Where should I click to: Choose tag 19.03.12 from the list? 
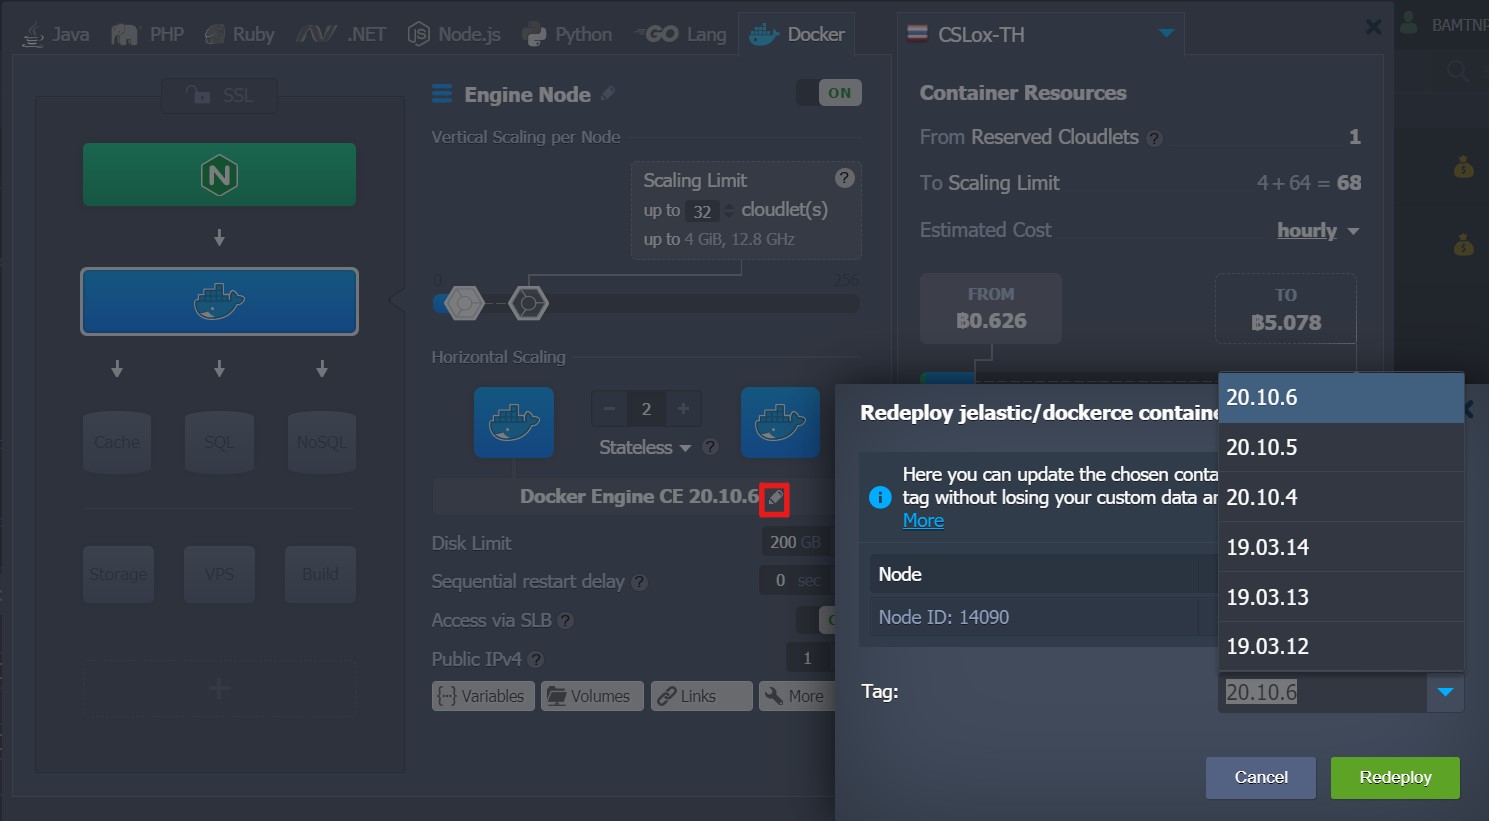point(1341,646)
